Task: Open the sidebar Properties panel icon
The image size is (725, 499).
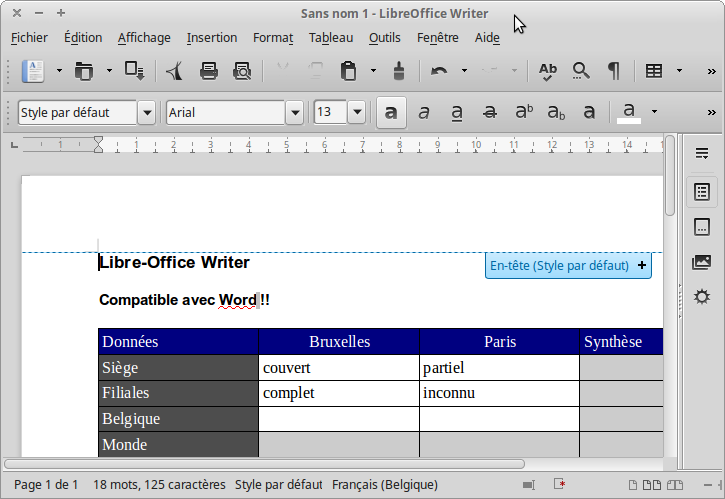Action: tap(701, 191)
